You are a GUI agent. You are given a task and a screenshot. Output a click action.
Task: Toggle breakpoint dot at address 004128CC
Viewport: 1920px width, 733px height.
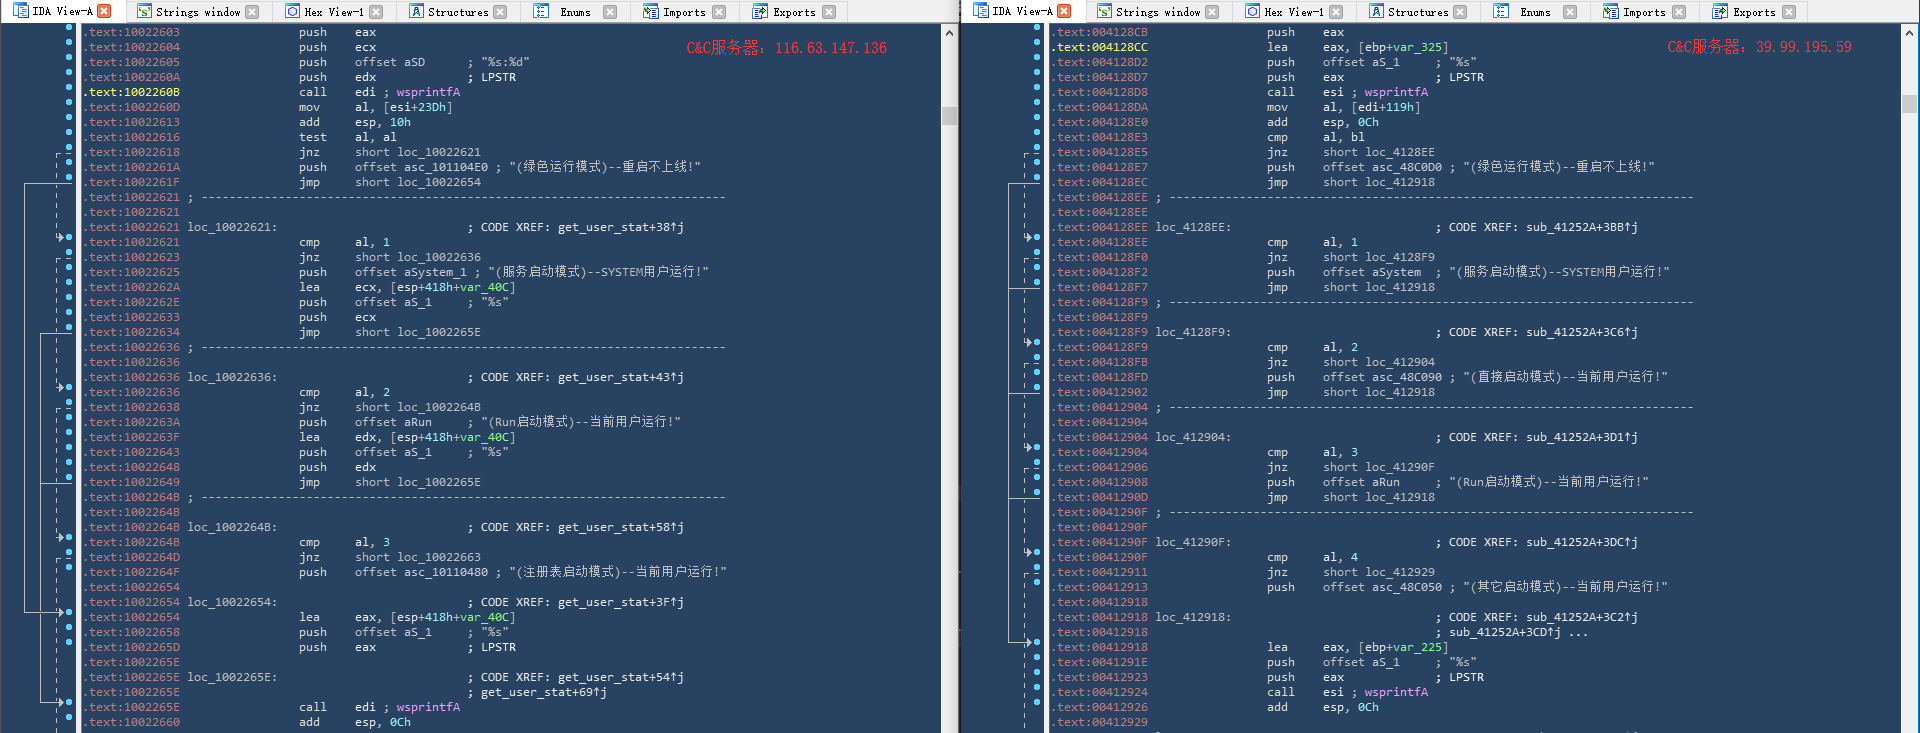coord(1037,47)
